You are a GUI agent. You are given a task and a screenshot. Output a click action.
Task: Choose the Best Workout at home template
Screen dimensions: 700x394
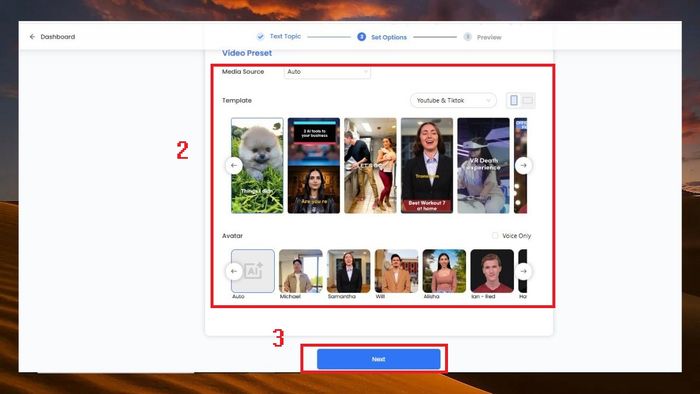427,166
